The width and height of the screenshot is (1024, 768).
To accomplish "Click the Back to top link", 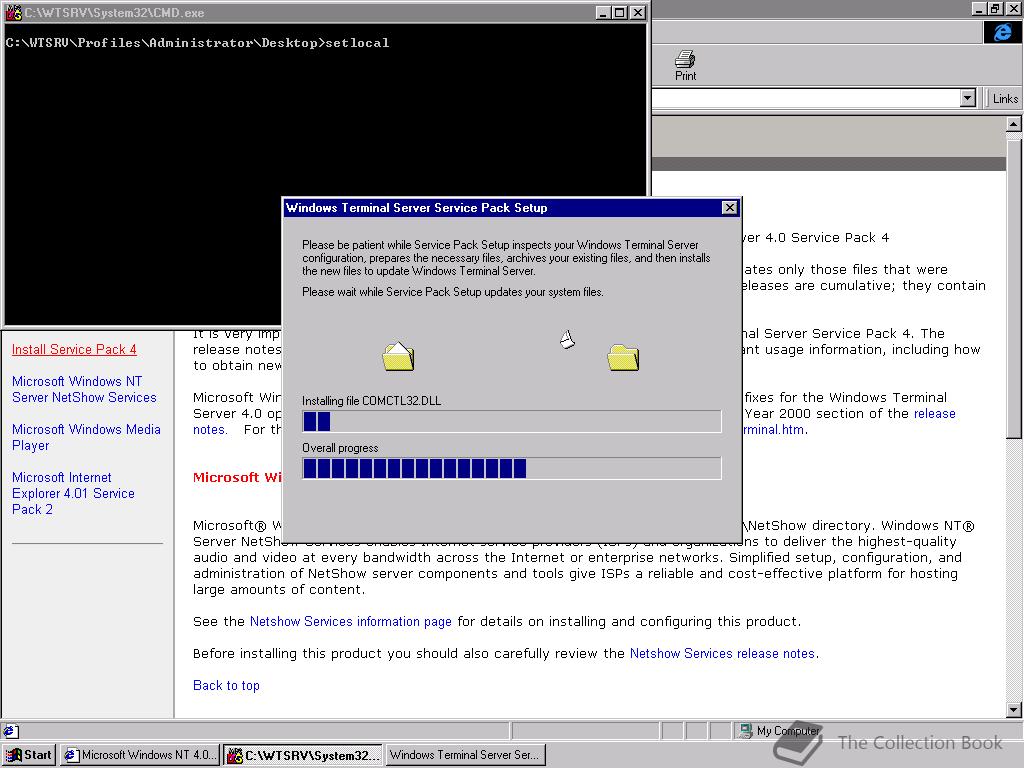I will [225, 685].
